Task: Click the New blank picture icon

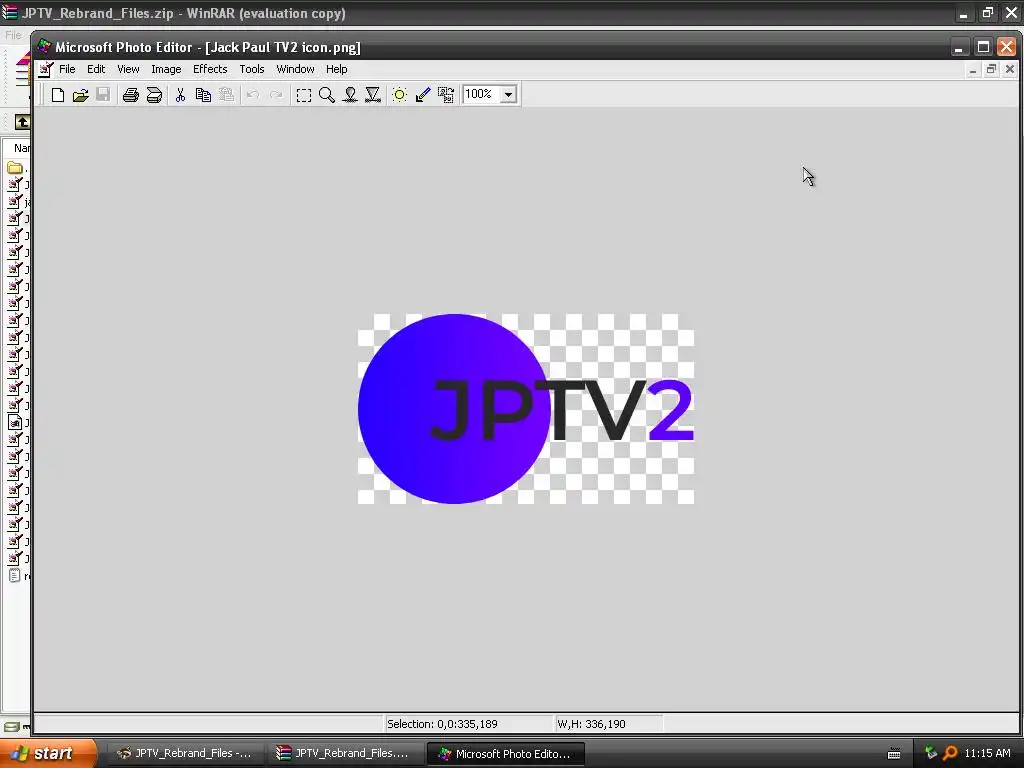Action: [57, 95]
